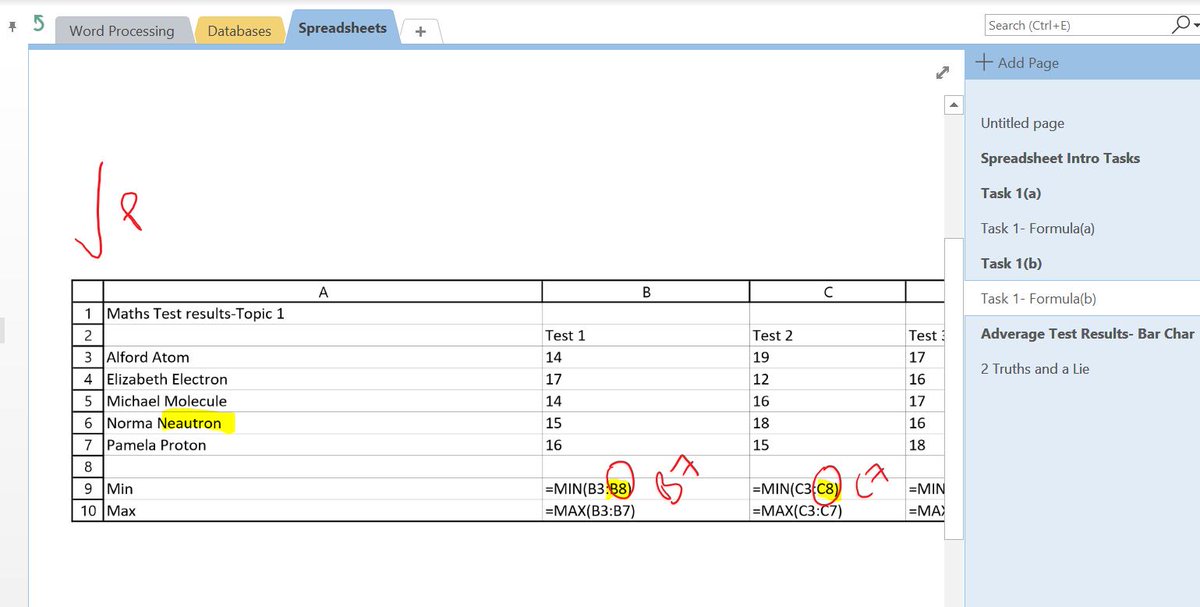Open the Task 1(a) page
The image size is (1200, 607).
[x=1010, y=193]
